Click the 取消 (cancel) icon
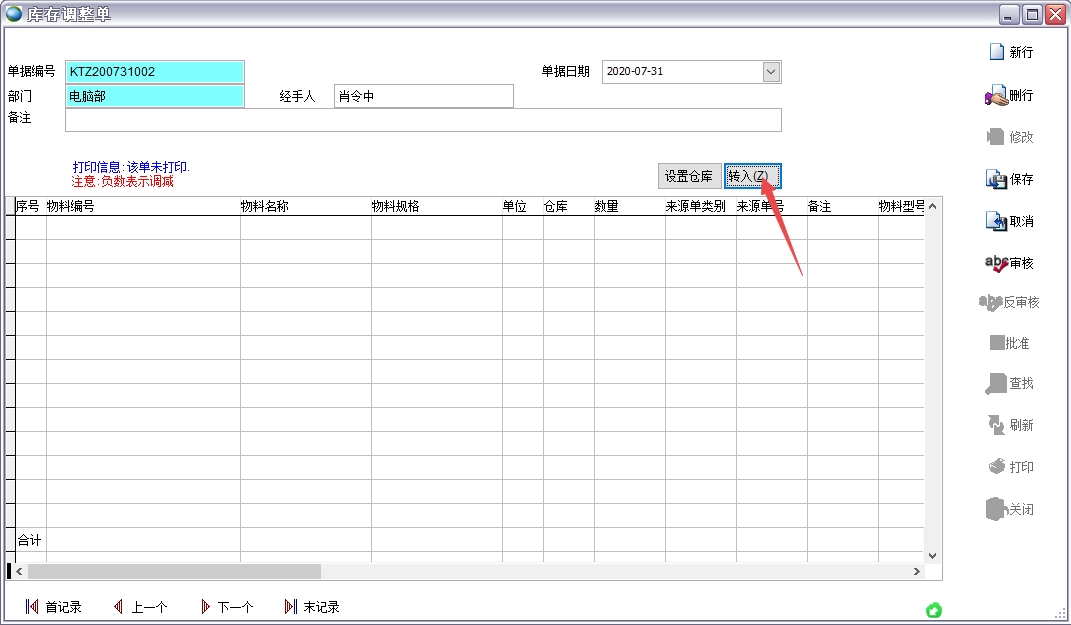This screenshot has height=625, width=1071. [x=996, y=222]
